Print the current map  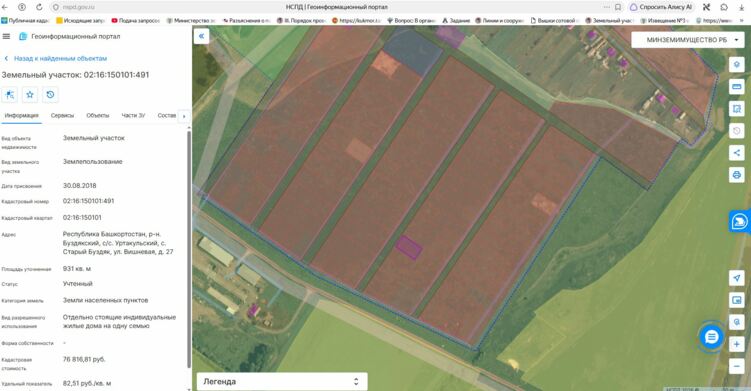tap(737, 174)
